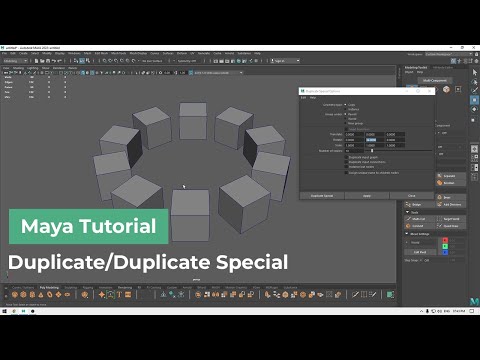This screenshot has height=360, width=480.
Task: Open the Windows Start menu
Action: [x=4, y=311]
